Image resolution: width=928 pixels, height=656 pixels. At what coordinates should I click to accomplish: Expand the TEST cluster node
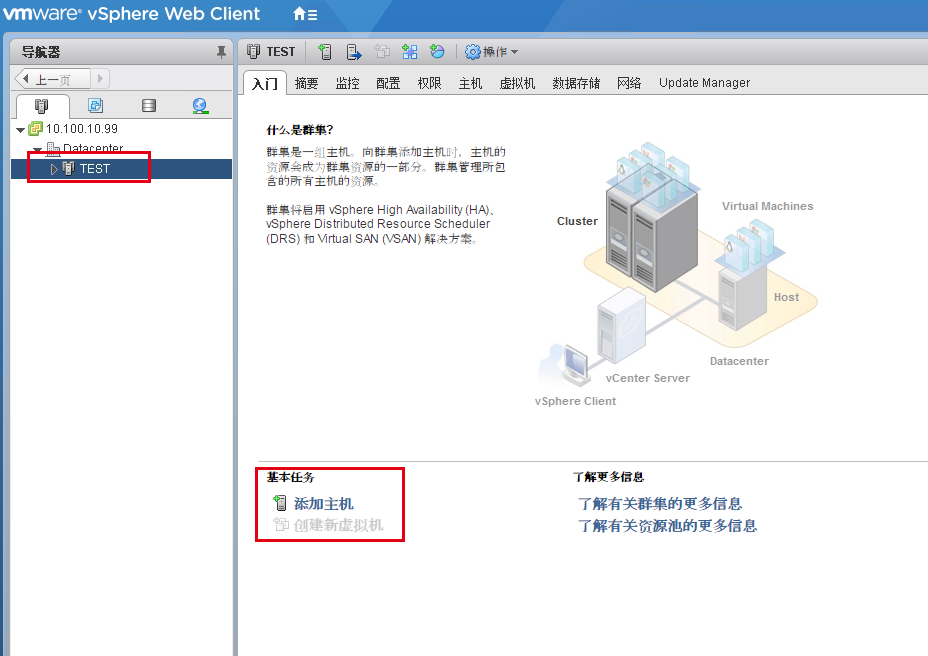[54, 169]
